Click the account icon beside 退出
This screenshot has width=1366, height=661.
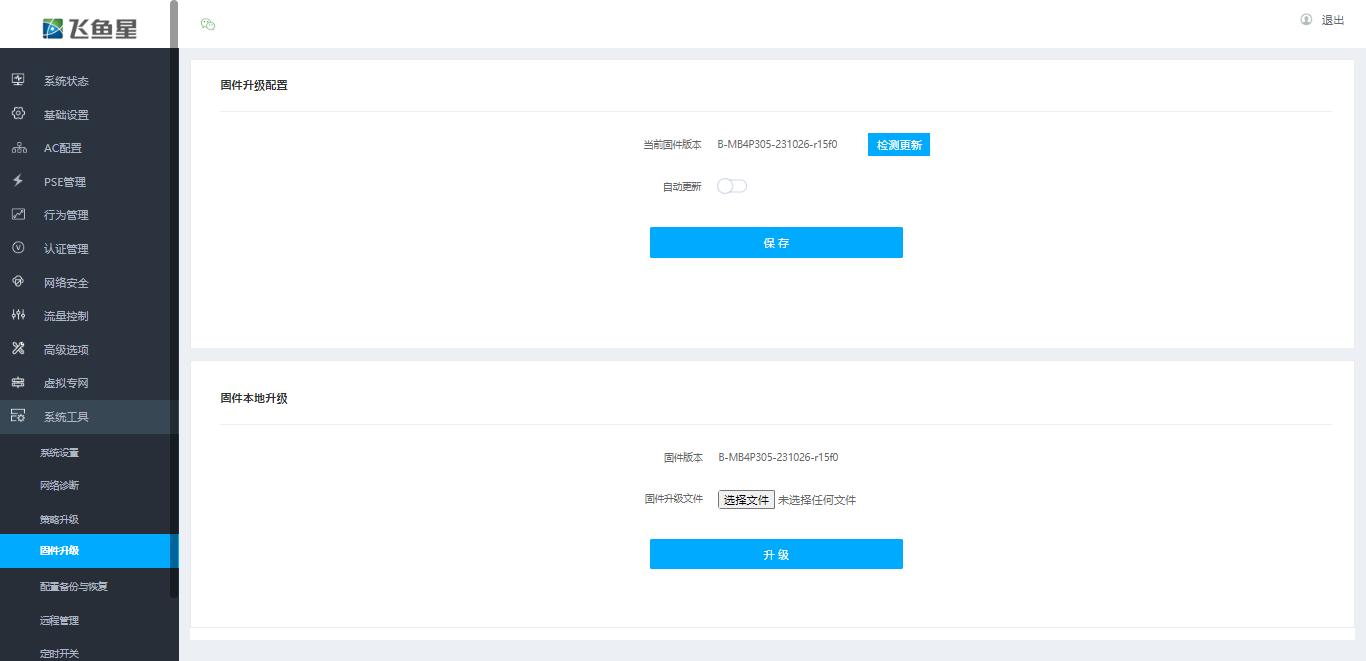(x=1305, y=20)
